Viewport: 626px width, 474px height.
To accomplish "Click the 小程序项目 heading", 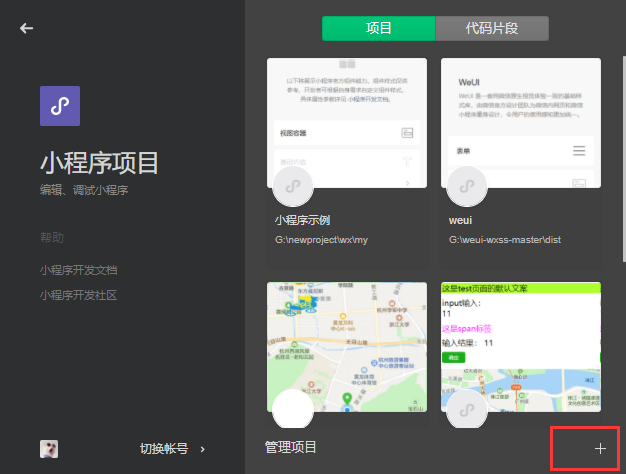I will (x=99, y=163).
